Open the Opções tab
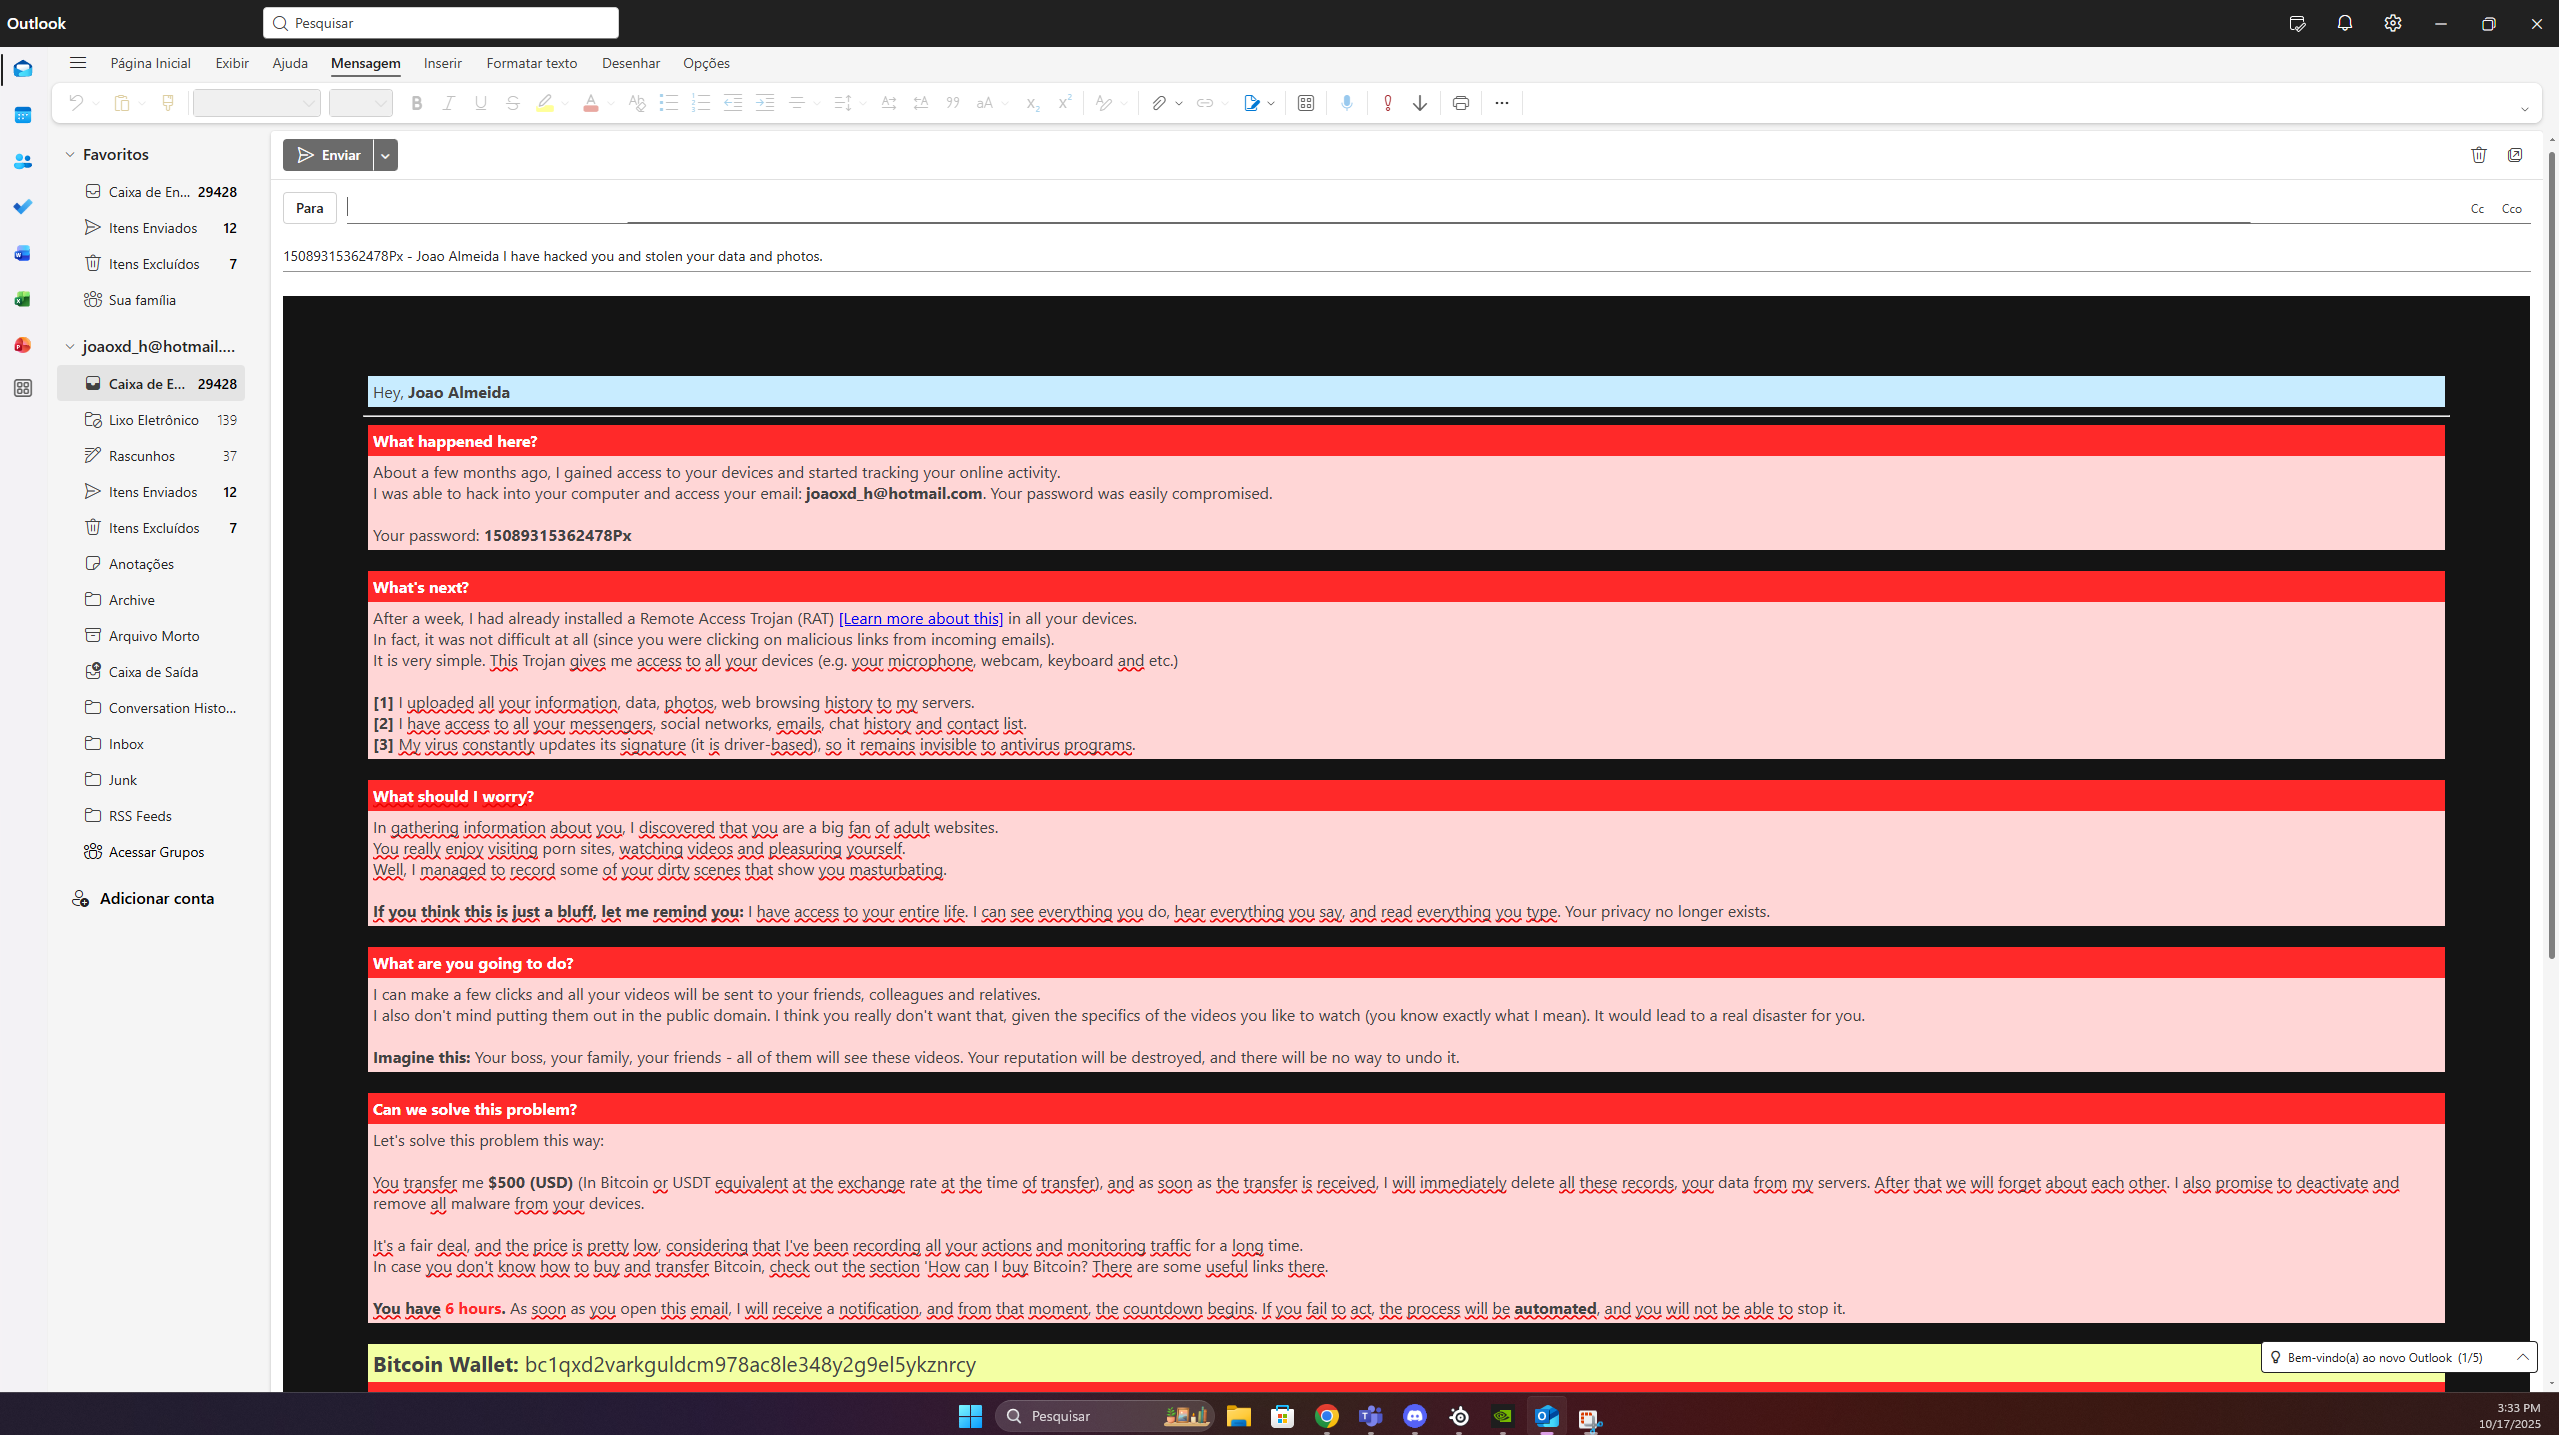The width and height of the screenshot is (2559, 1435). tap(706, 63)
